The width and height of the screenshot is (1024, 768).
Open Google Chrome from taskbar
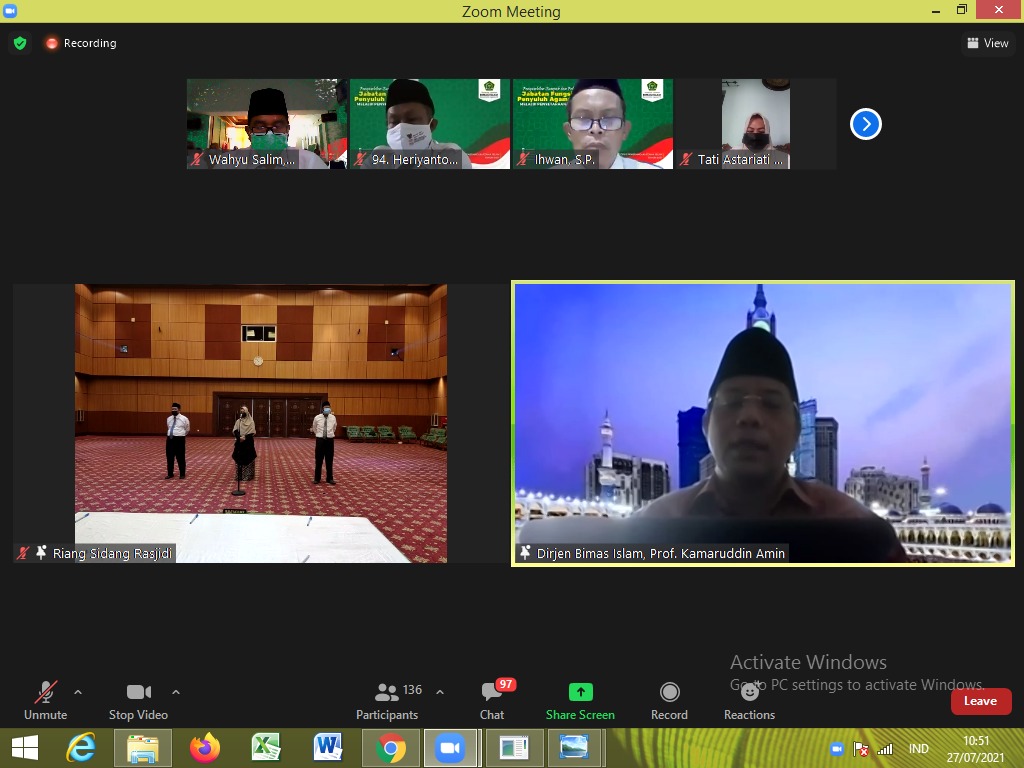(391, 748)
